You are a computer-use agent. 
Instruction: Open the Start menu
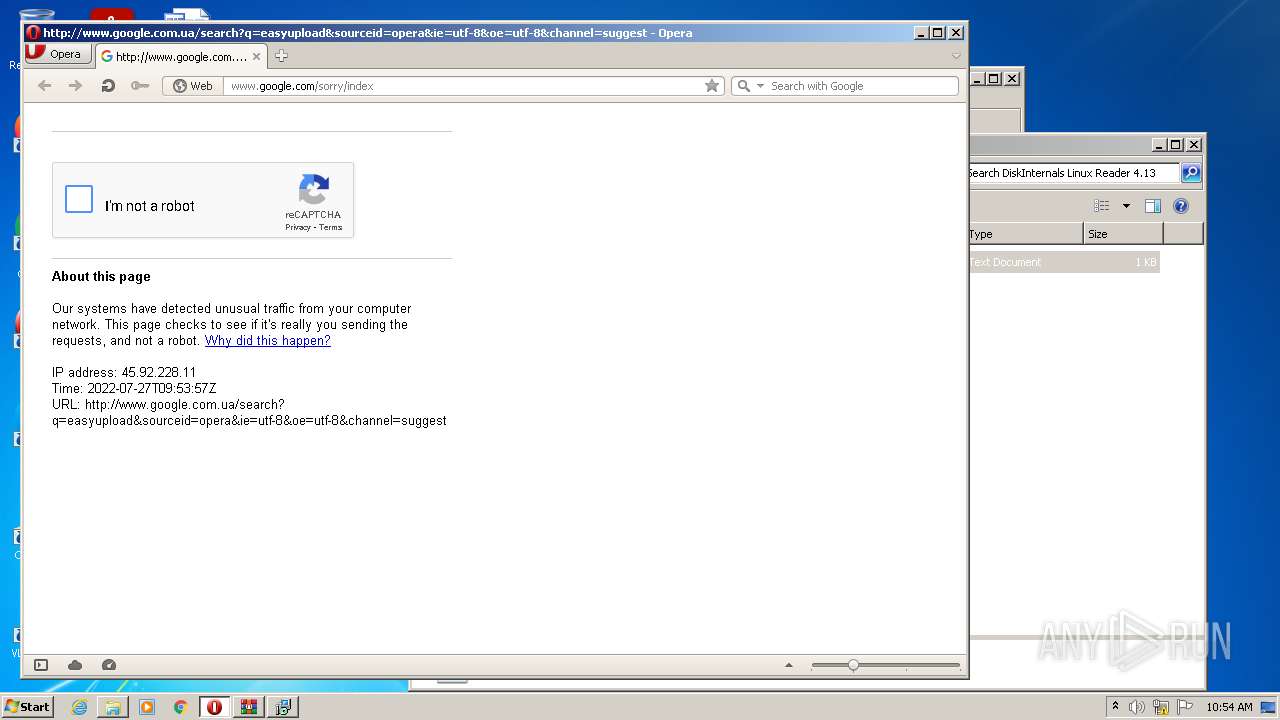pyautogui.click(x=27, y=707)
